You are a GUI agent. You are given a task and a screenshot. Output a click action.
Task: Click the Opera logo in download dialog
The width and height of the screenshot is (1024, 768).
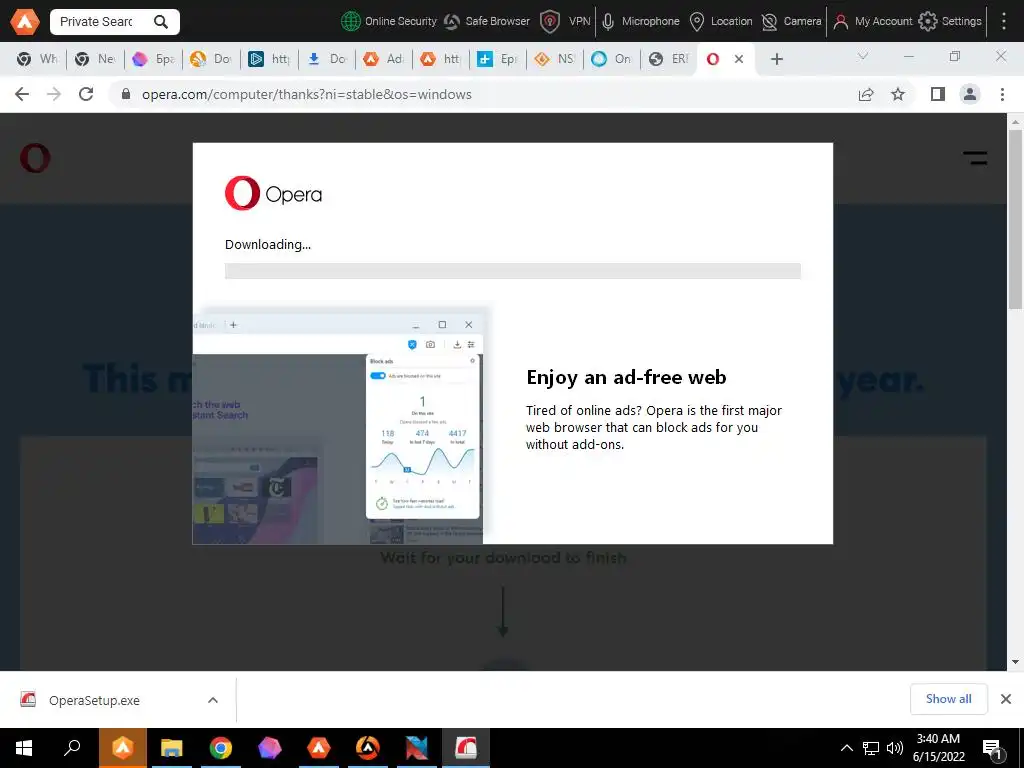(274, 193)
